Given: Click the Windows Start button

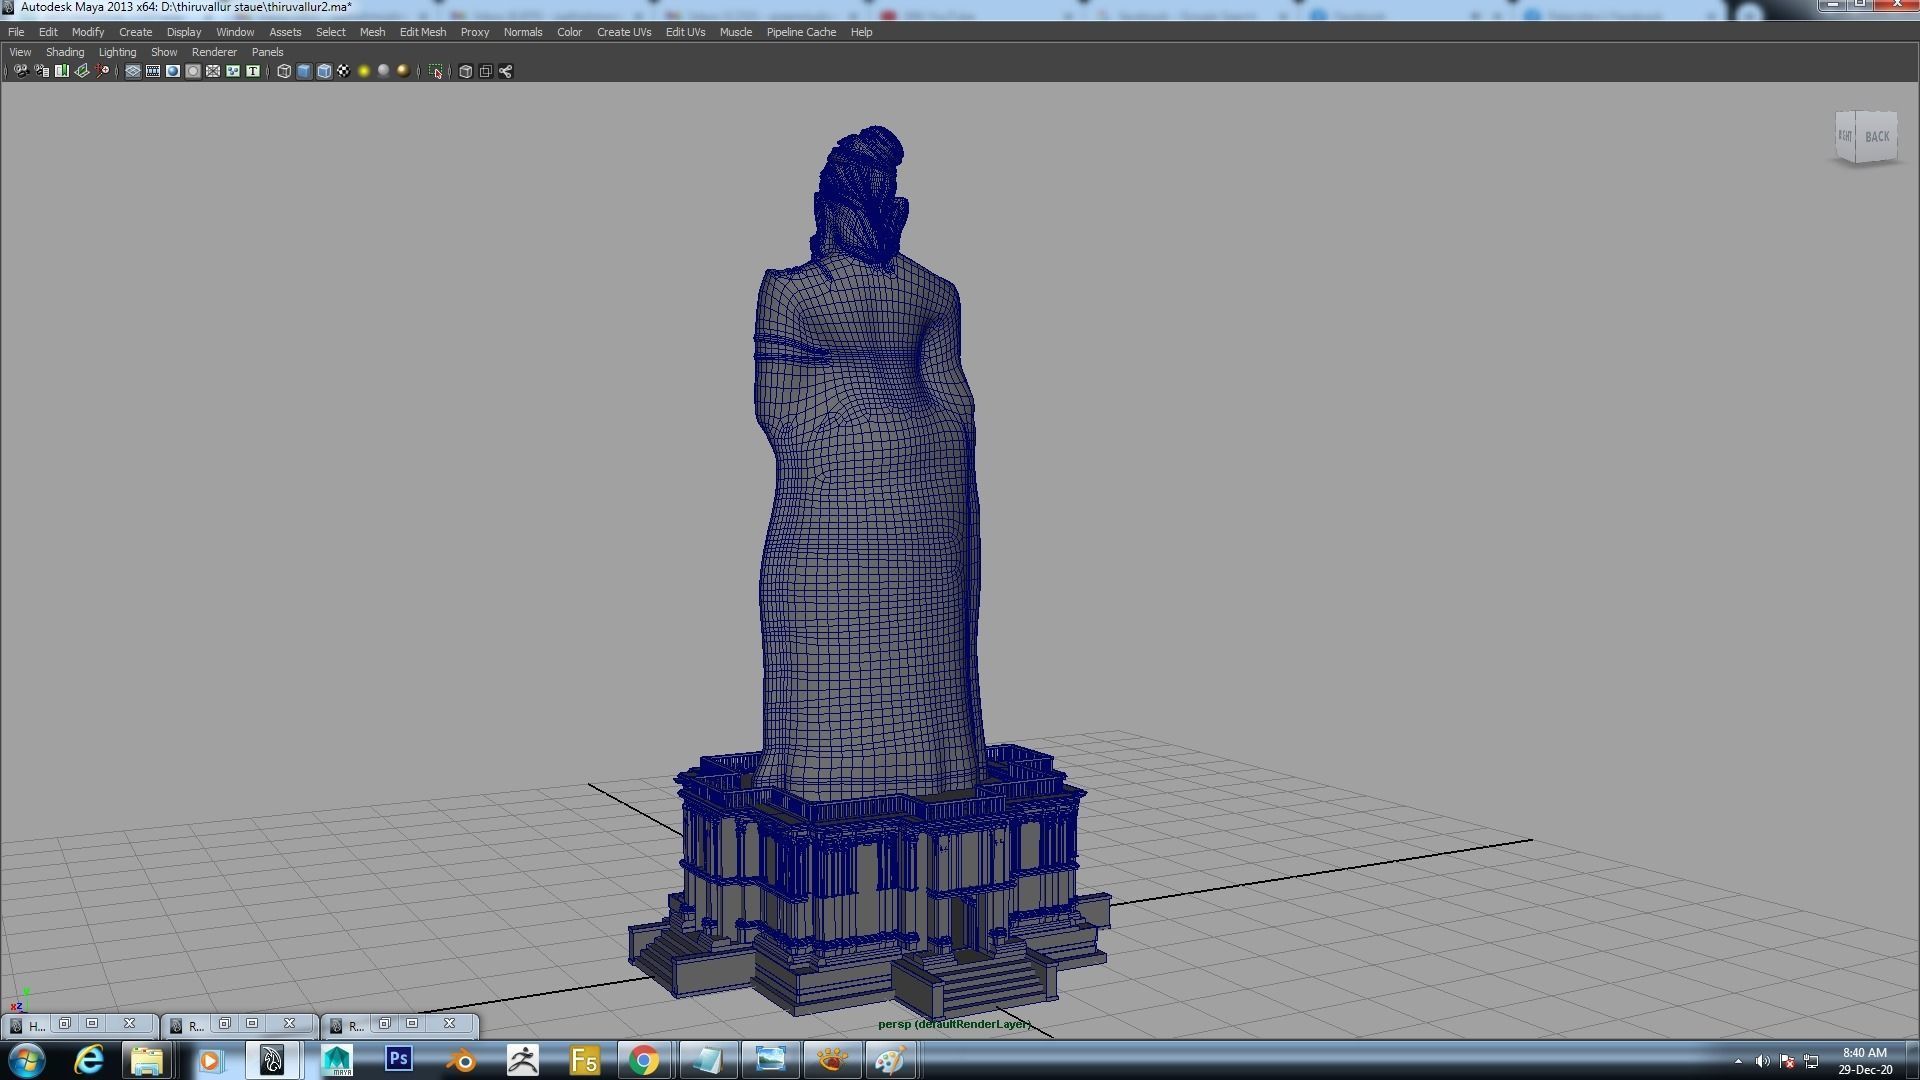Looking at the screenshot, I should pos(26,1060).
